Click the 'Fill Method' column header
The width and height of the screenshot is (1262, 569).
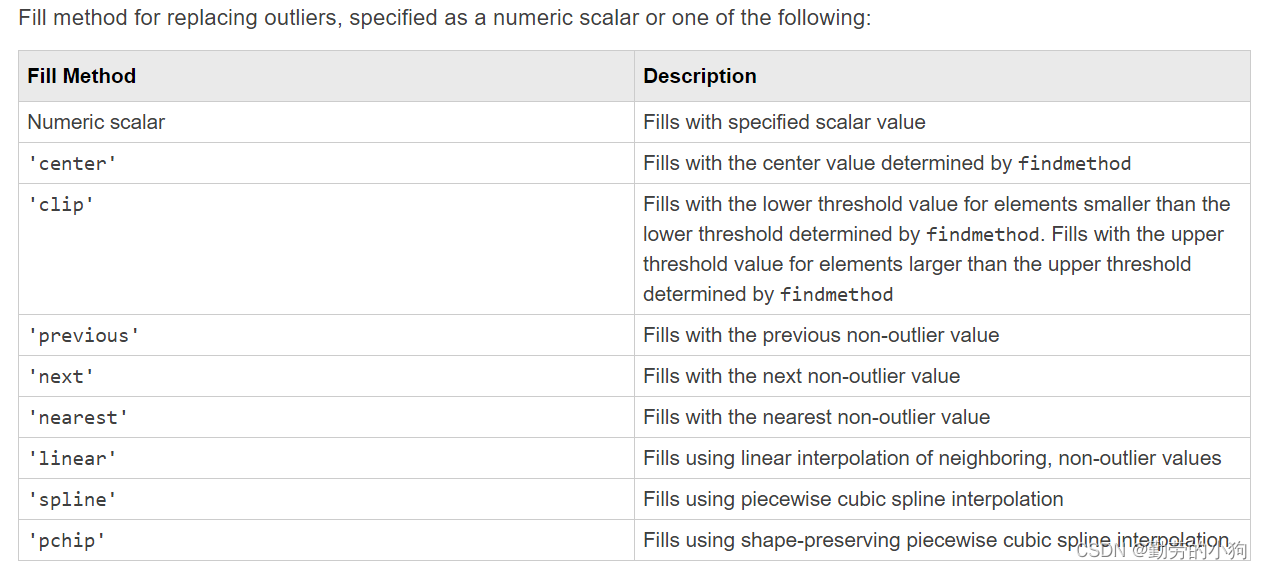tap(82, 76)
